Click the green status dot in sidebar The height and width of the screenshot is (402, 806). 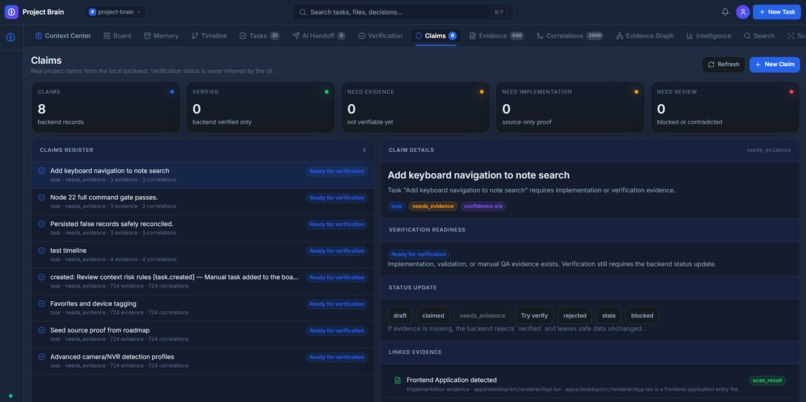click(x=11, y=396)
